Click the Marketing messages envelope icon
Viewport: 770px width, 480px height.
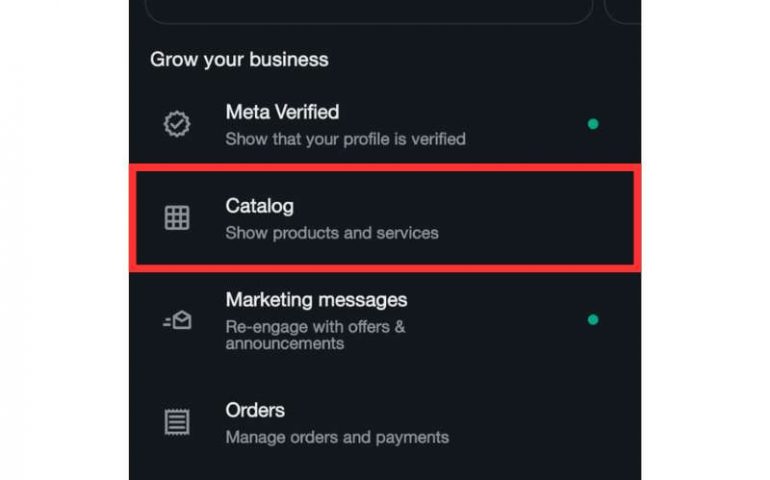177,320
